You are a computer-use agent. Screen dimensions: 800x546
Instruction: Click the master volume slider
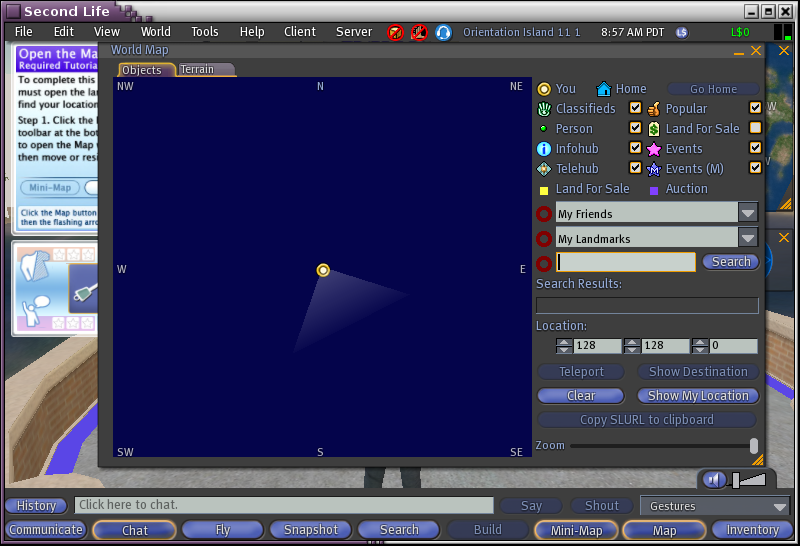tap(749, 480)
